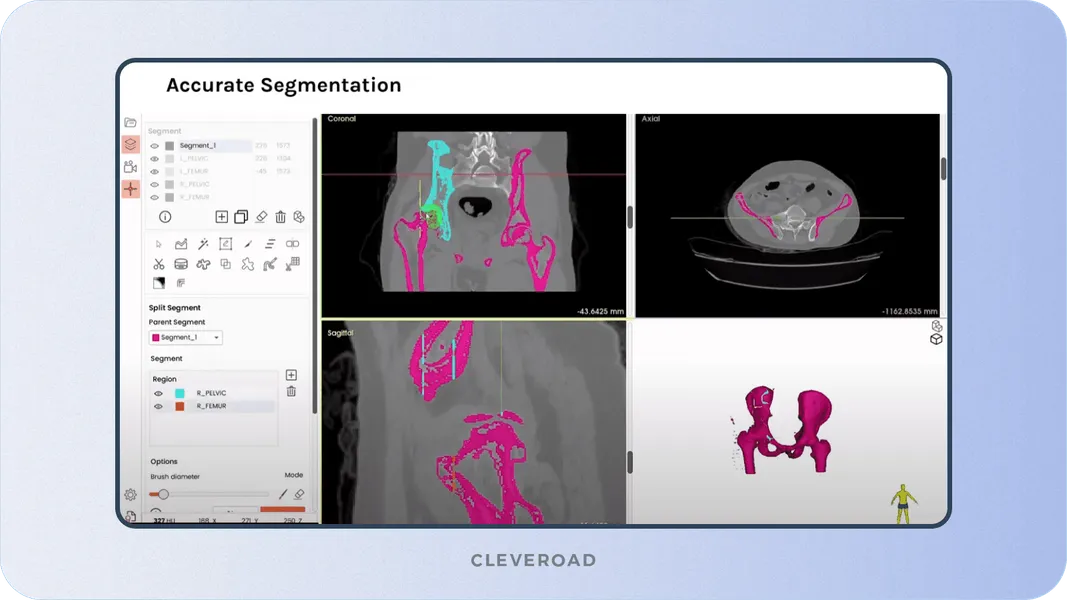Open the settings gear in sidebar
1067x600 pixels.
[130, 494]
